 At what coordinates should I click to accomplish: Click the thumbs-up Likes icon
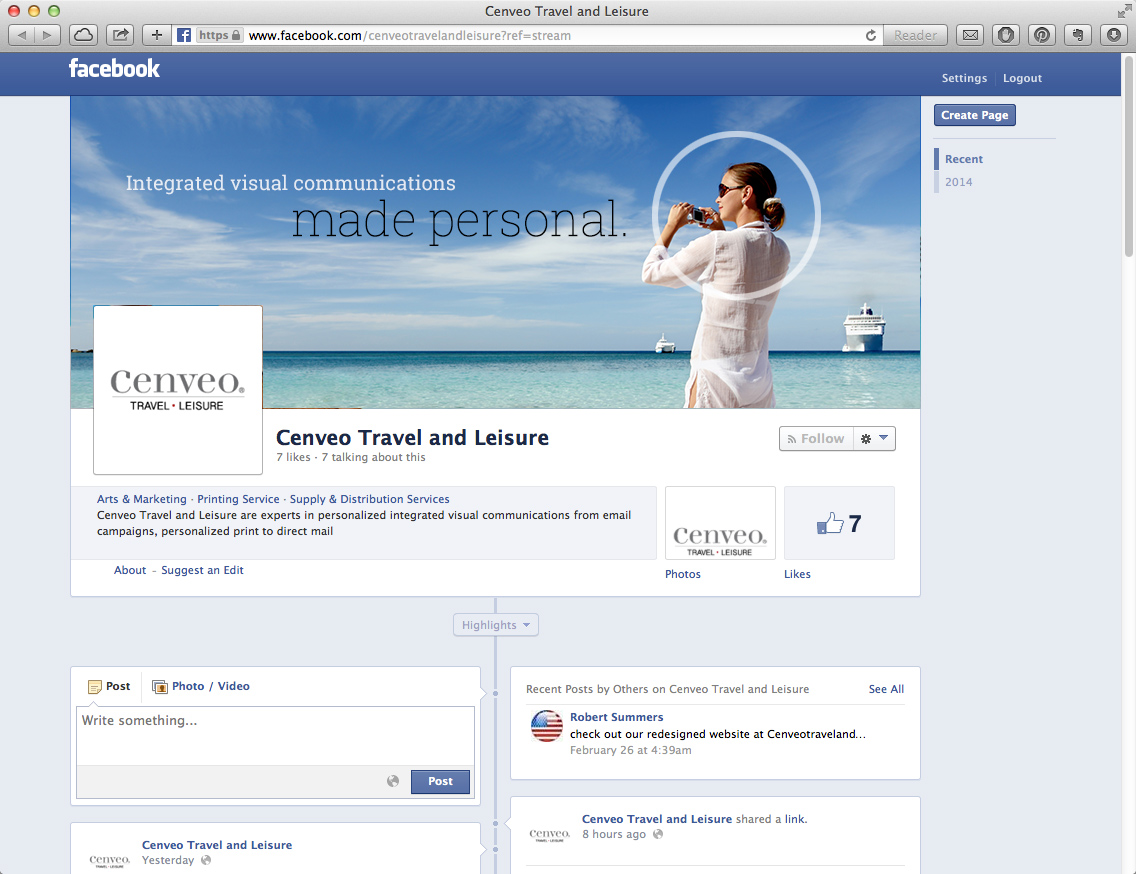pos(830,523)
